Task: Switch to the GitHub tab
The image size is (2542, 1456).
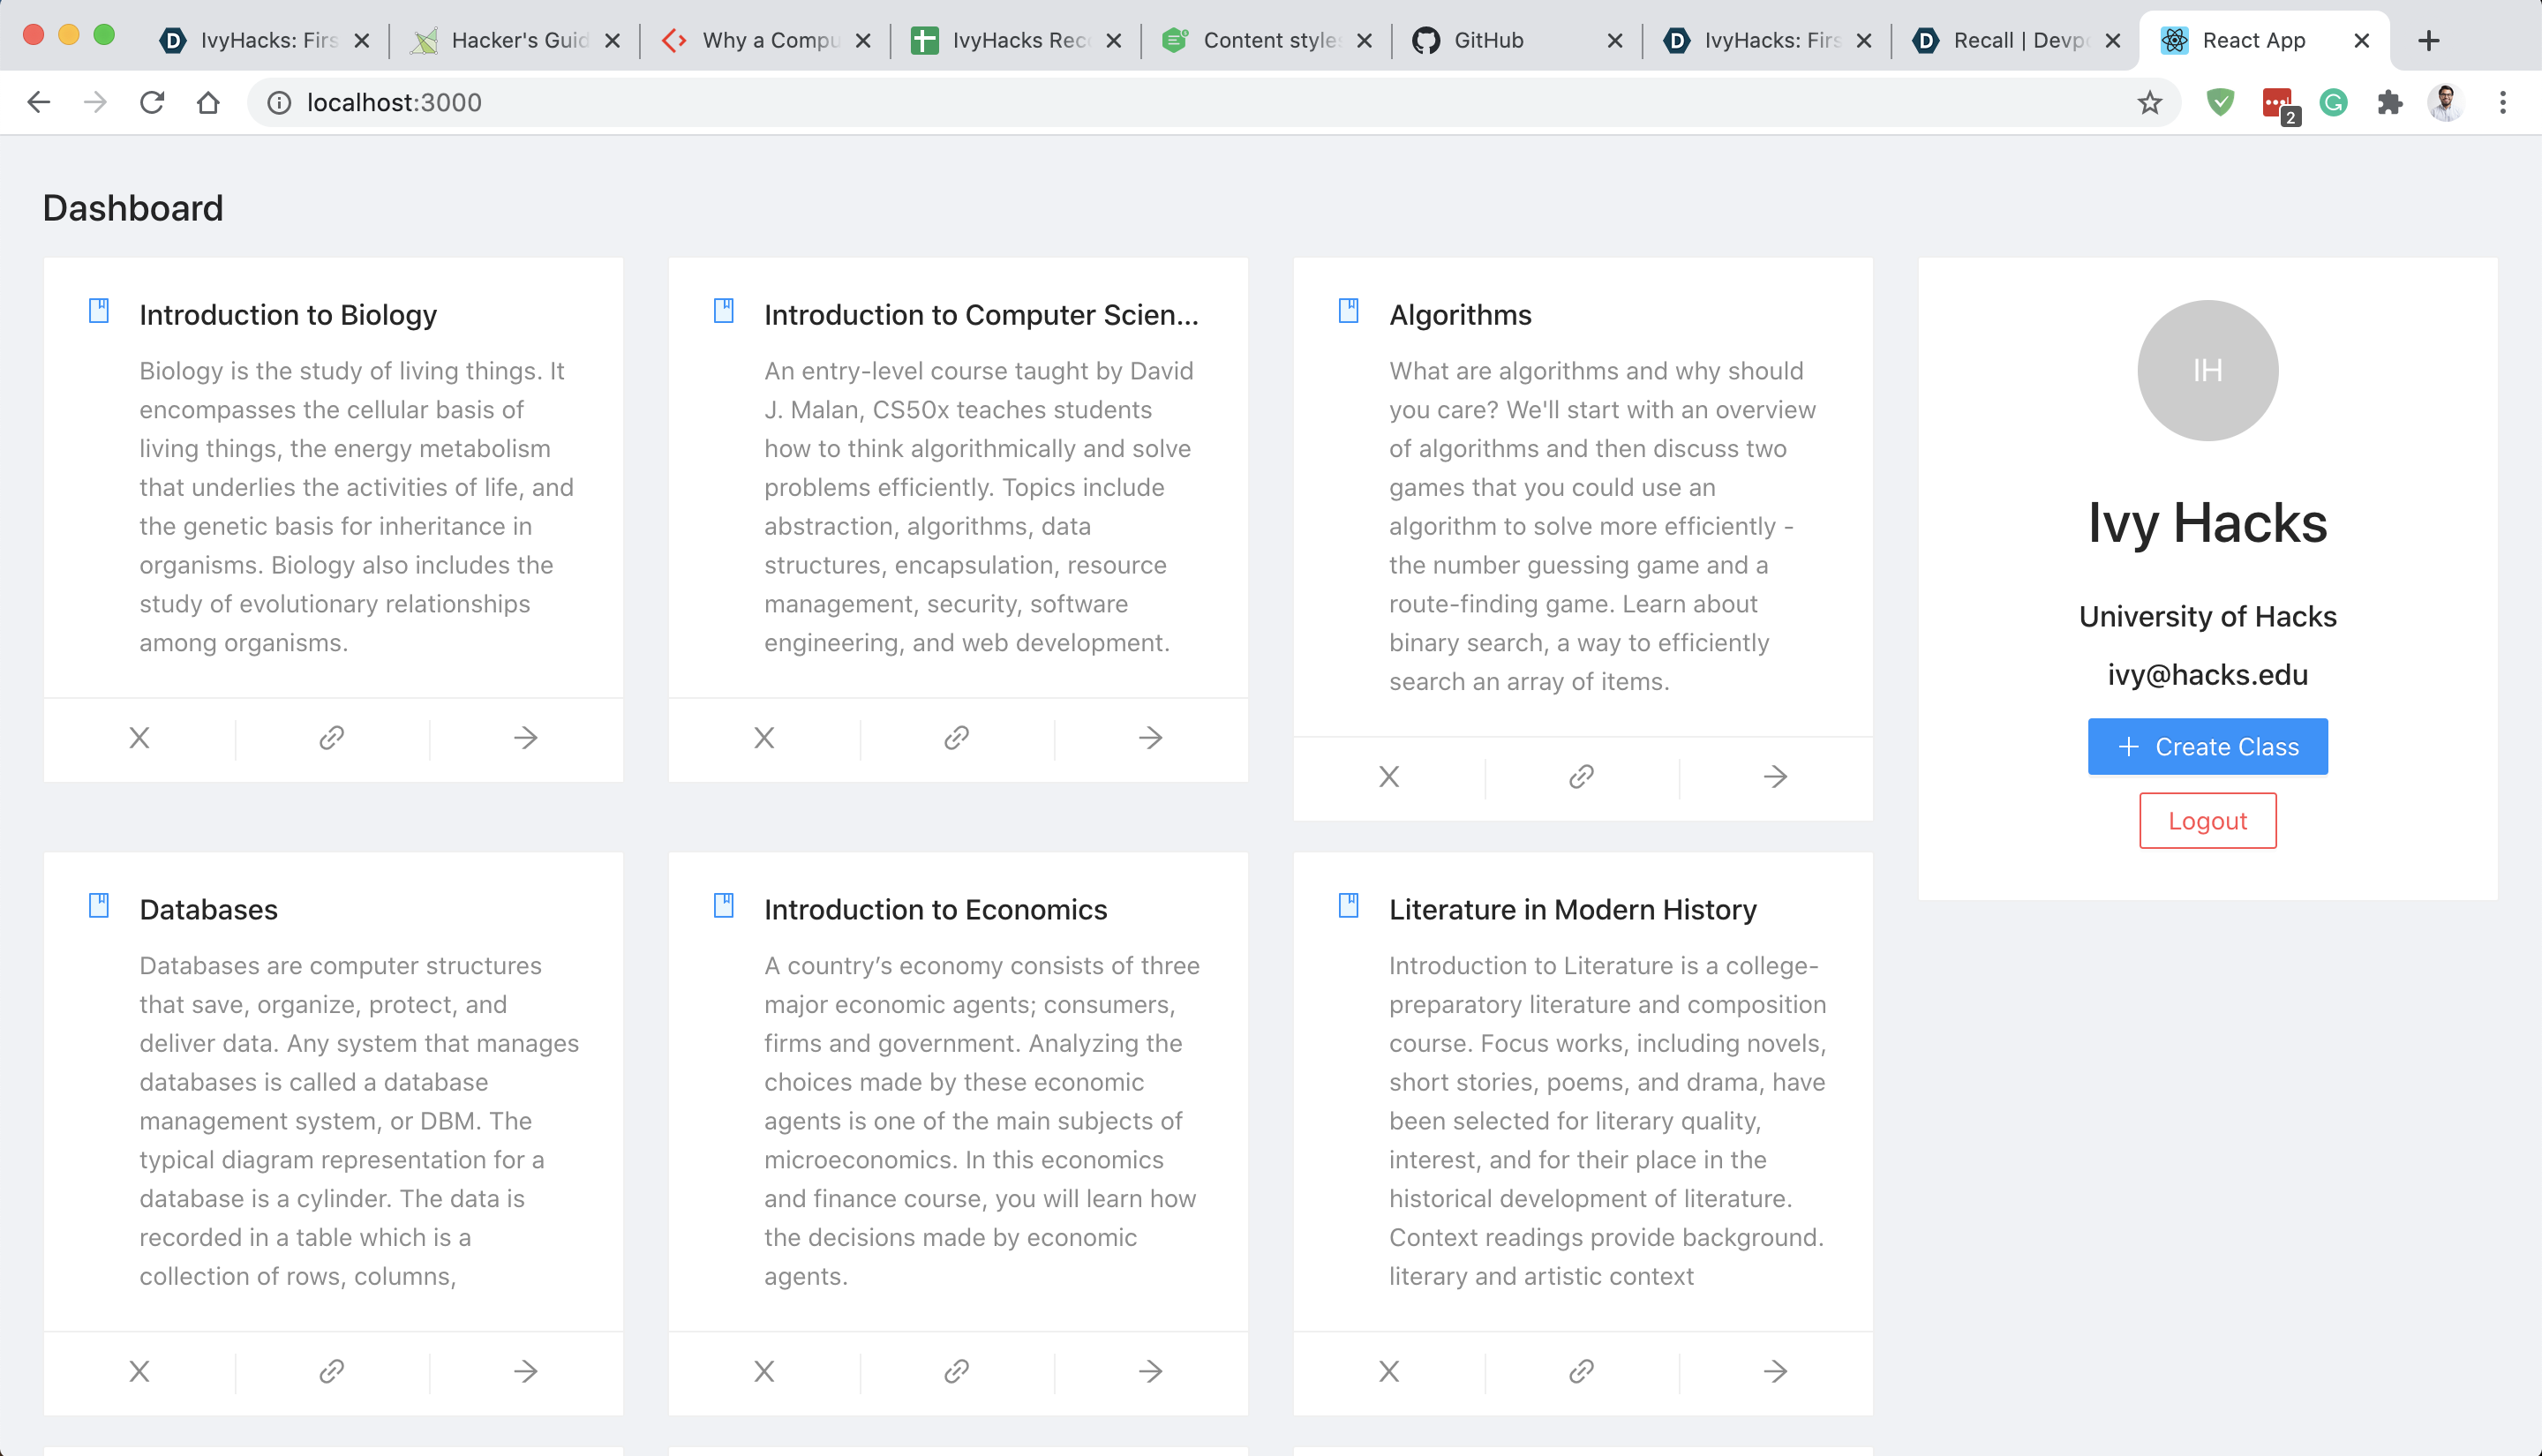Action: [x=1487, y=40]
